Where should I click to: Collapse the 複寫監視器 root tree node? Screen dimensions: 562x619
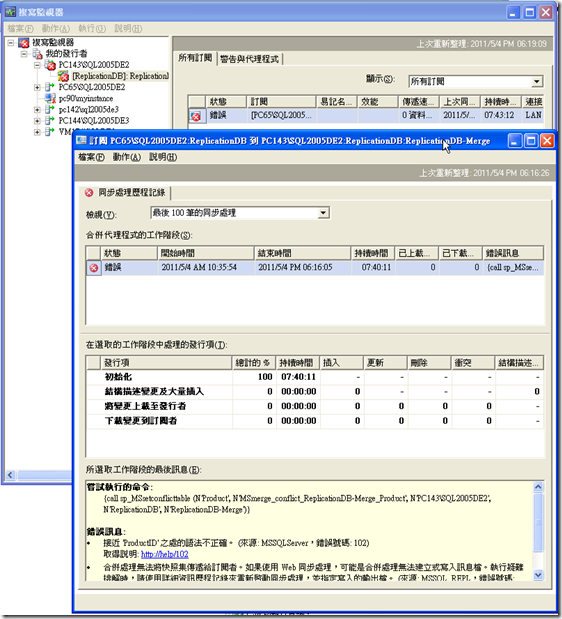11,42
